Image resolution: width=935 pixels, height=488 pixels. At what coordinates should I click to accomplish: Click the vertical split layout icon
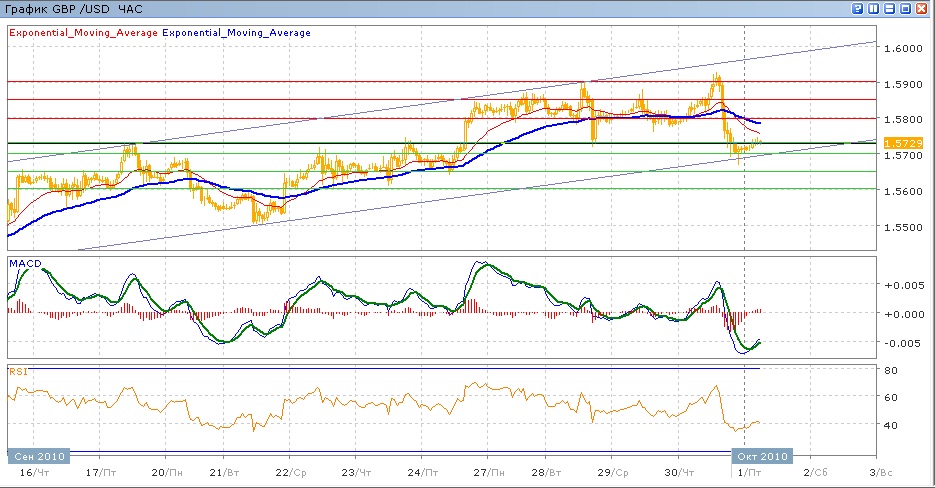[x=874, y=8]
